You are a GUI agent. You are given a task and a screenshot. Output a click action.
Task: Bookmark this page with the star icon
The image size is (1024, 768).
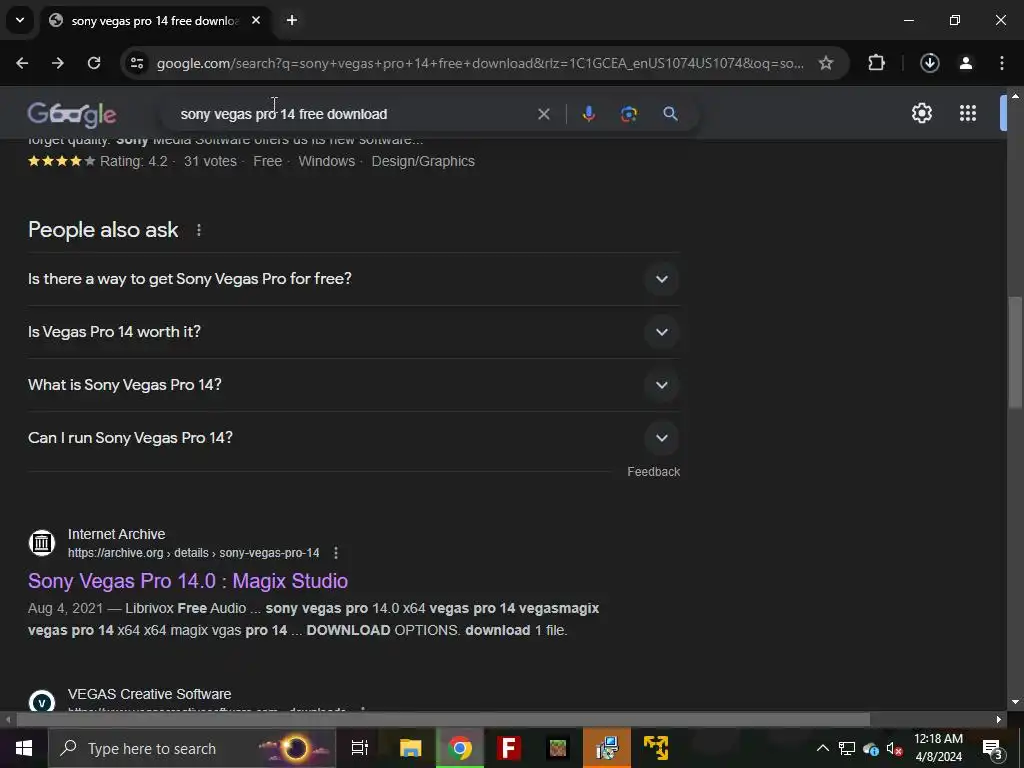coord(825,63)
